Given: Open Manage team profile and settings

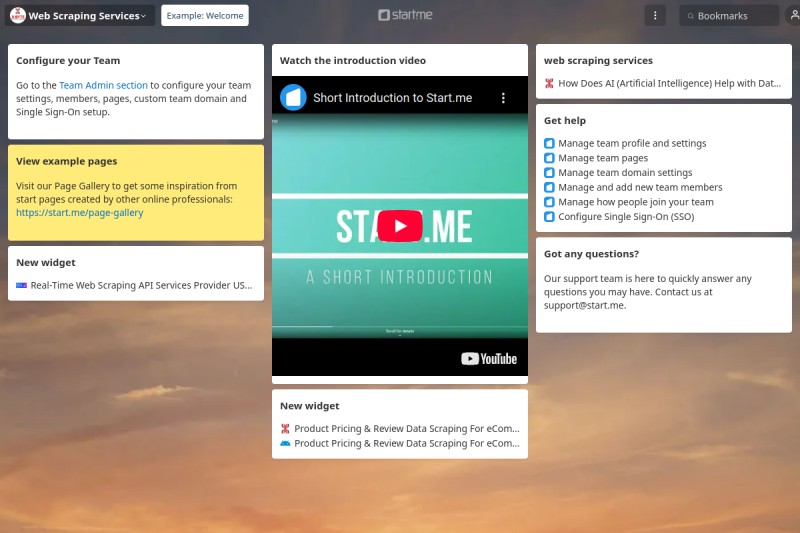Looking at the screenshot, I should tap(632, 143).
